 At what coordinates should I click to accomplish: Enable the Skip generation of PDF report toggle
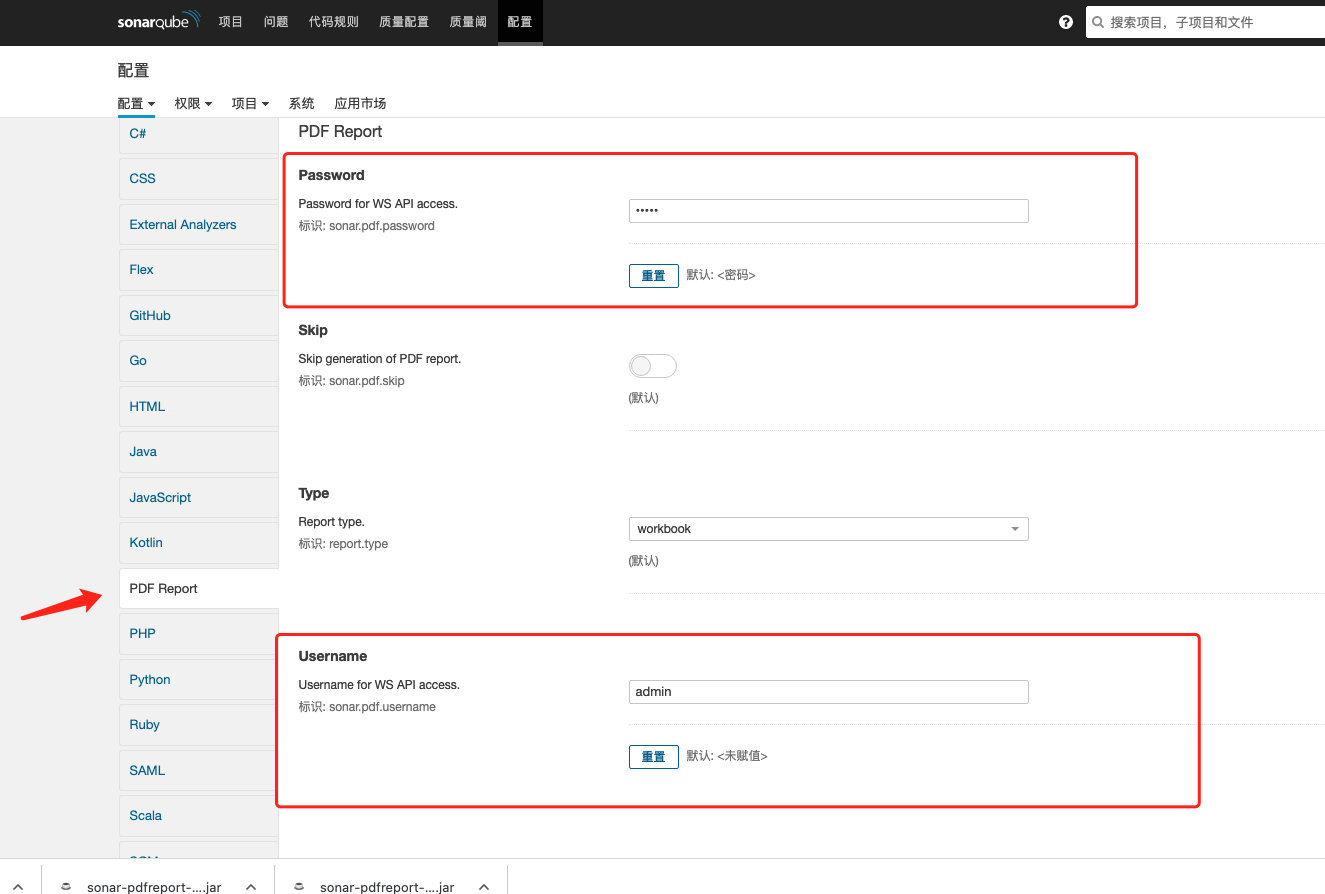(652, 366)
